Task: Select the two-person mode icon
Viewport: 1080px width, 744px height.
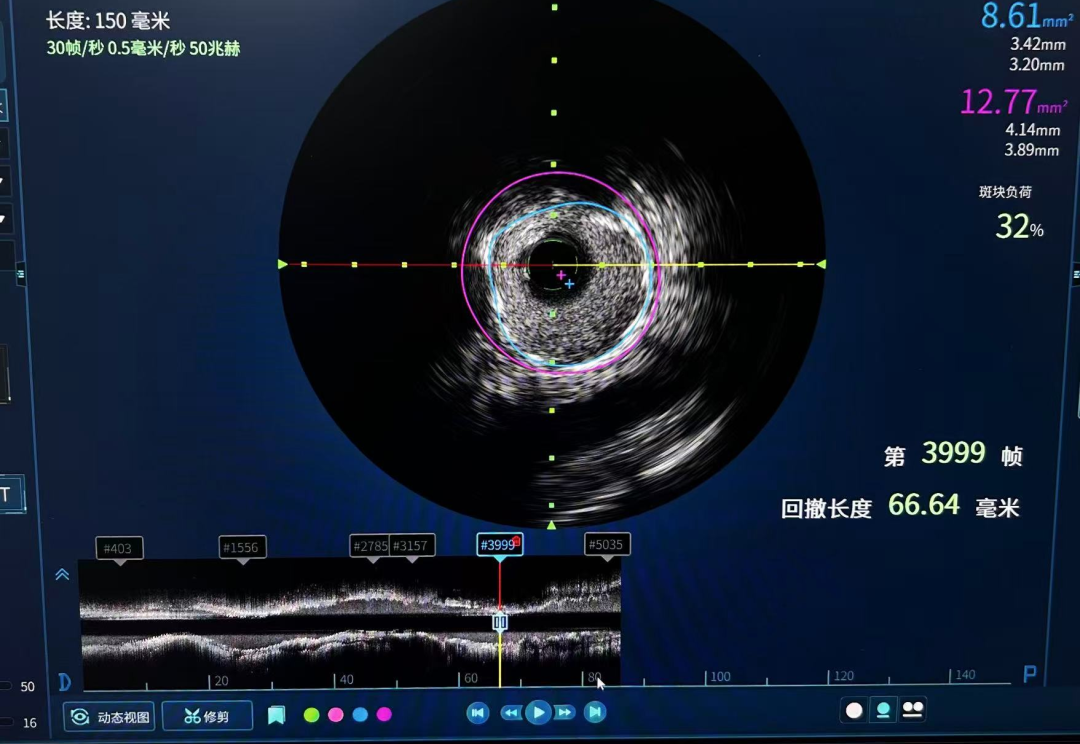Action: tap(913, 710)
